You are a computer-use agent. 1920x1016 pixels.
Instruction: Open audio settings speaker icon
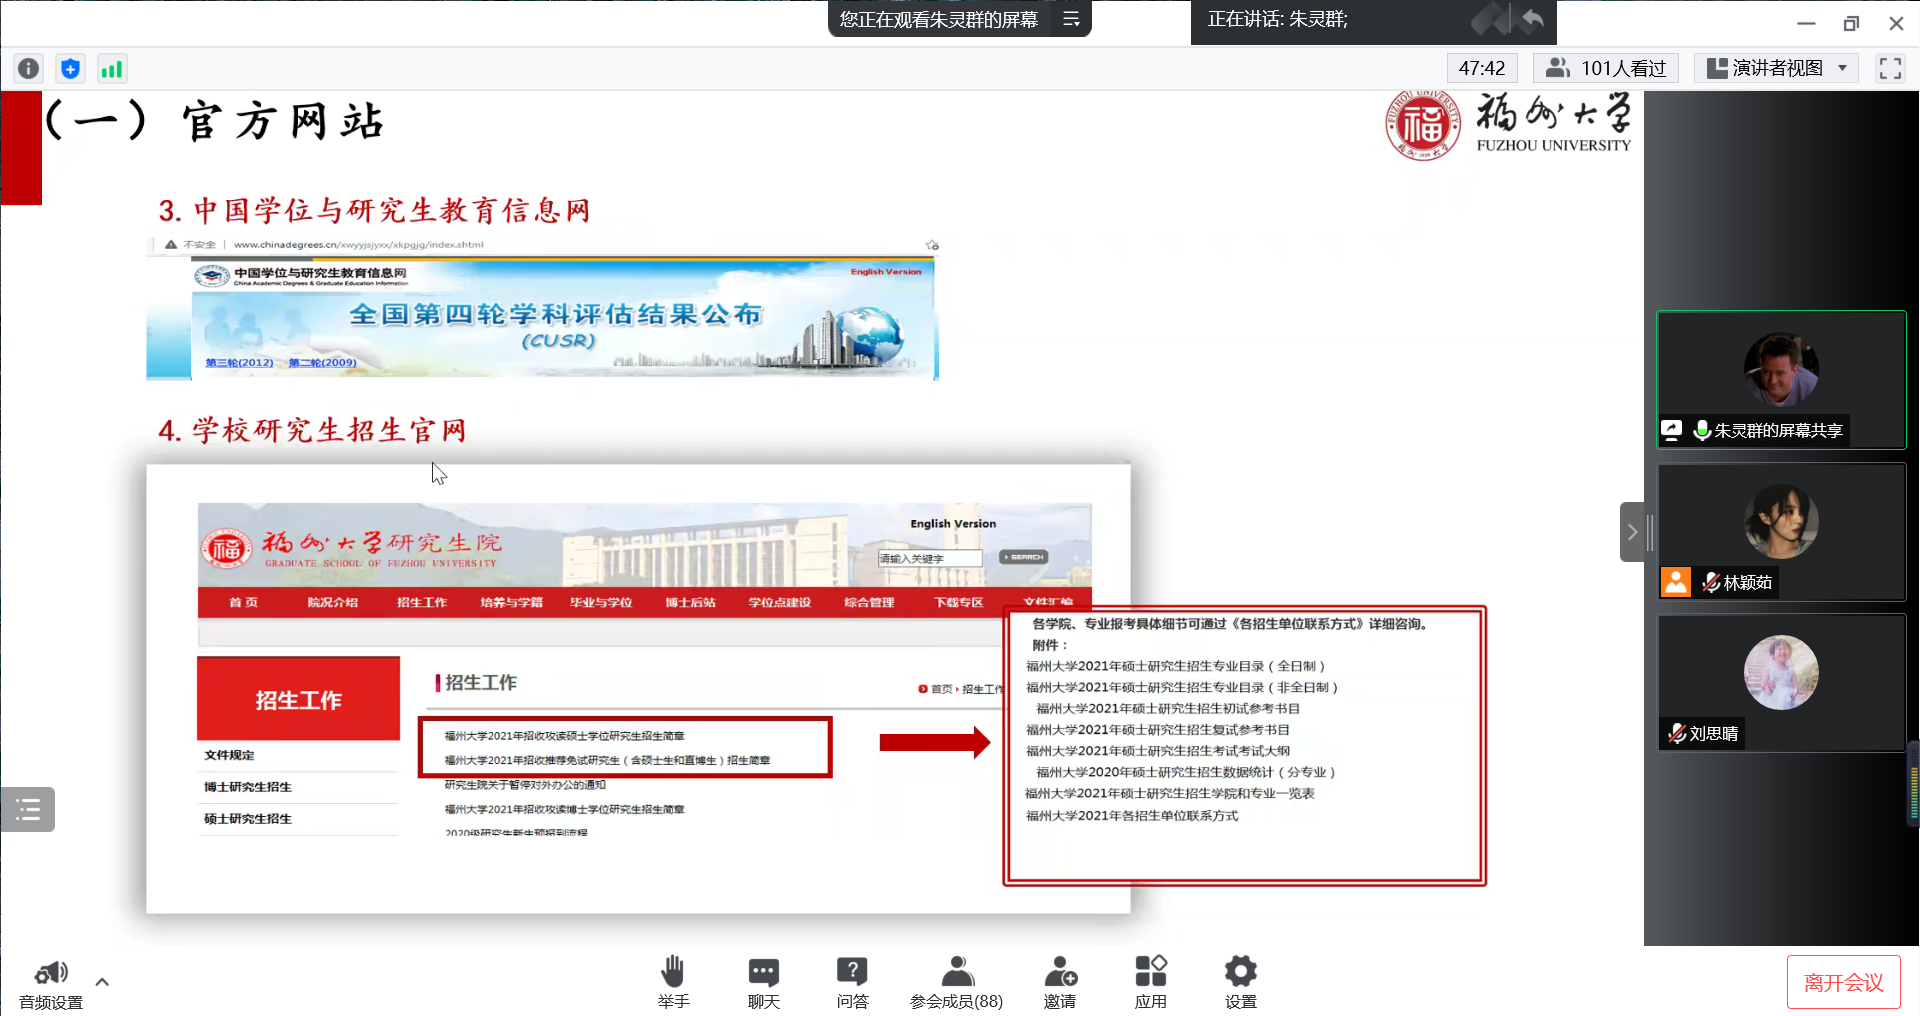click(51, 972)
